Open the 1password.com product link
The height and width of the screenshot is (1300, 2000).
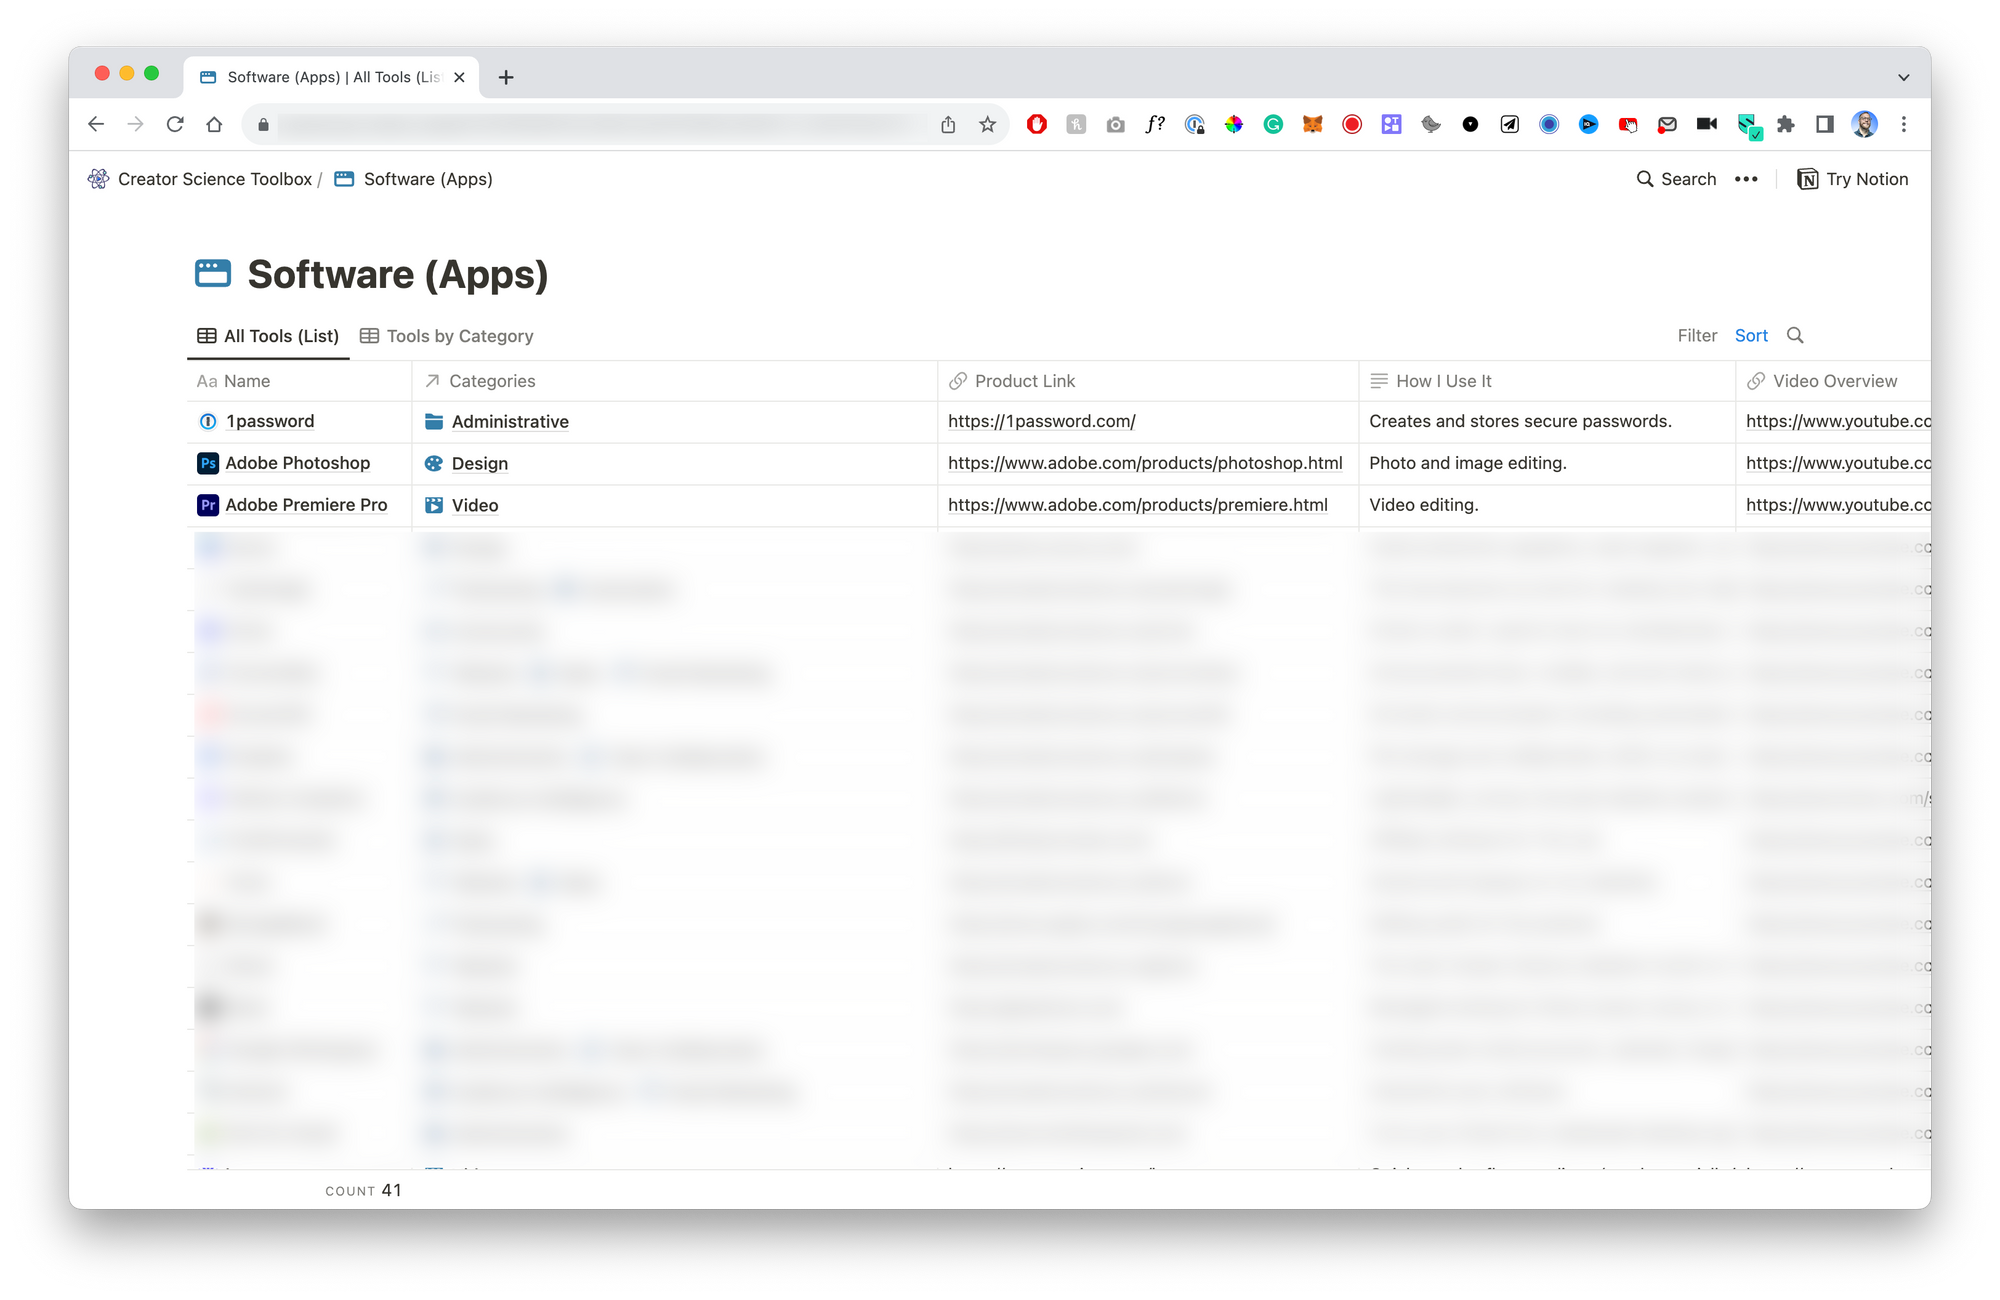[1041, 421]
